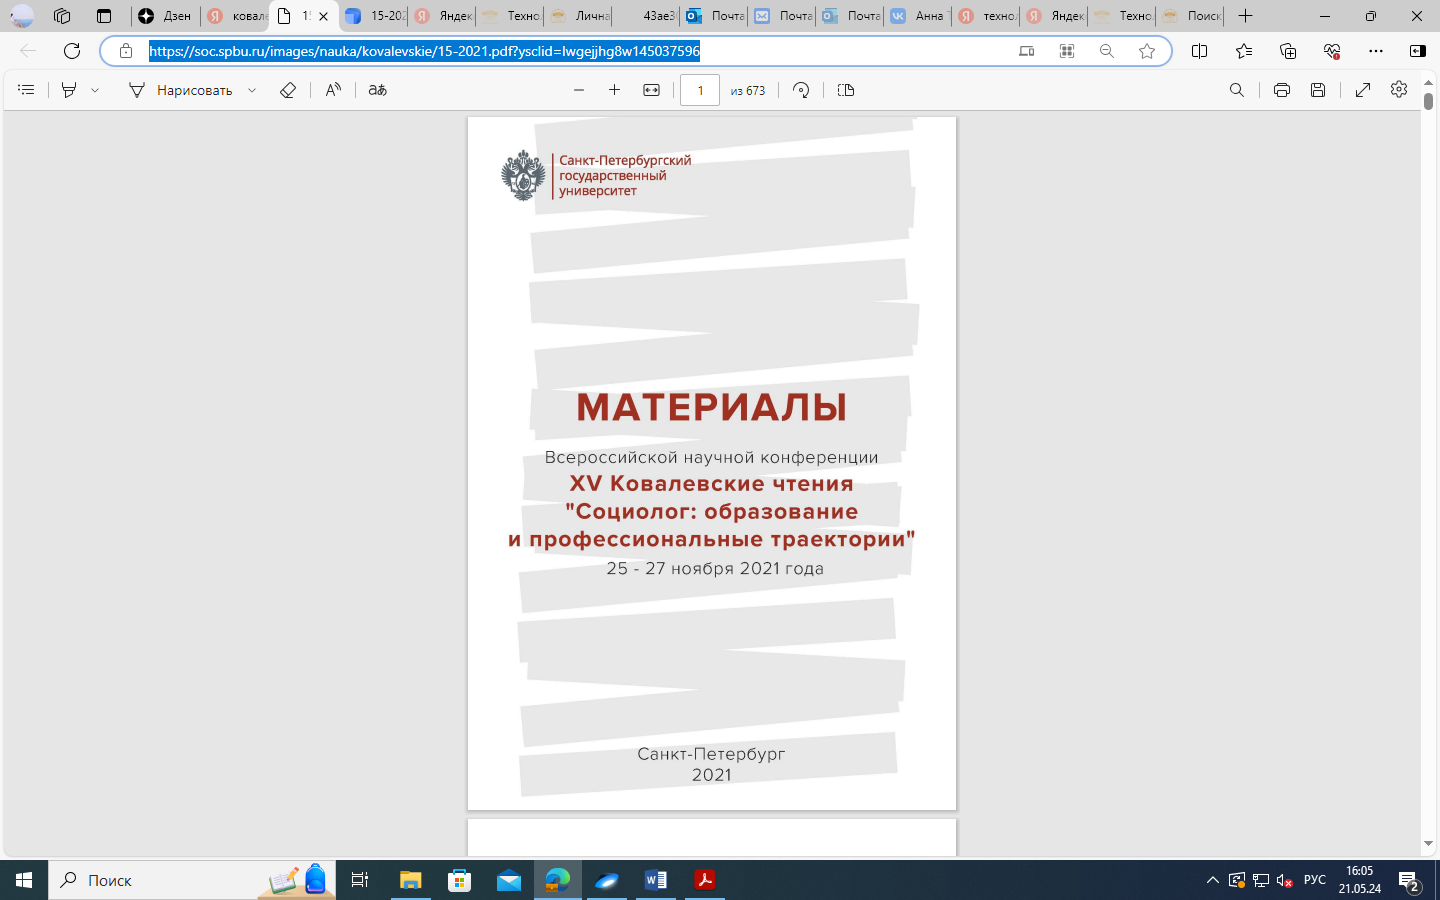Open the Edge Favorites list
Viewport: 1440px width, 900px height.
click(1244, 51)
